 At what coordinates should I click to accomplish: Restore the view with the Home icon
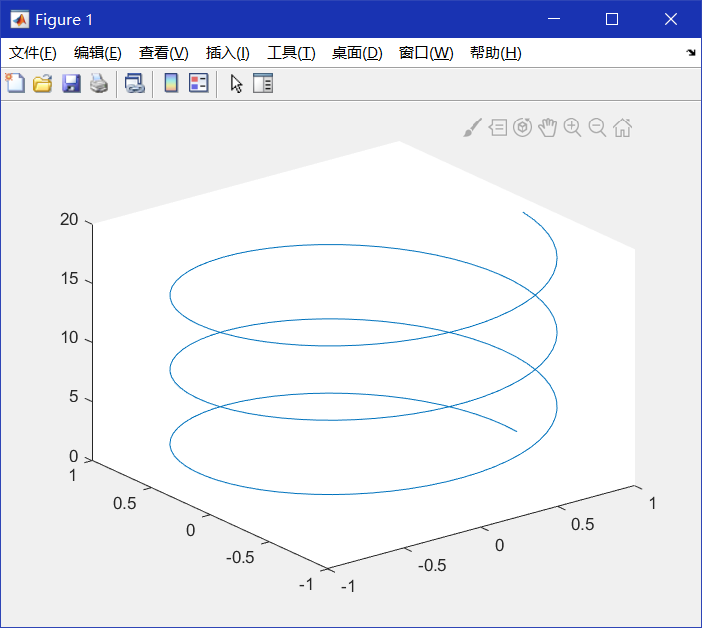pyautogui.click(x=623, y=128)
